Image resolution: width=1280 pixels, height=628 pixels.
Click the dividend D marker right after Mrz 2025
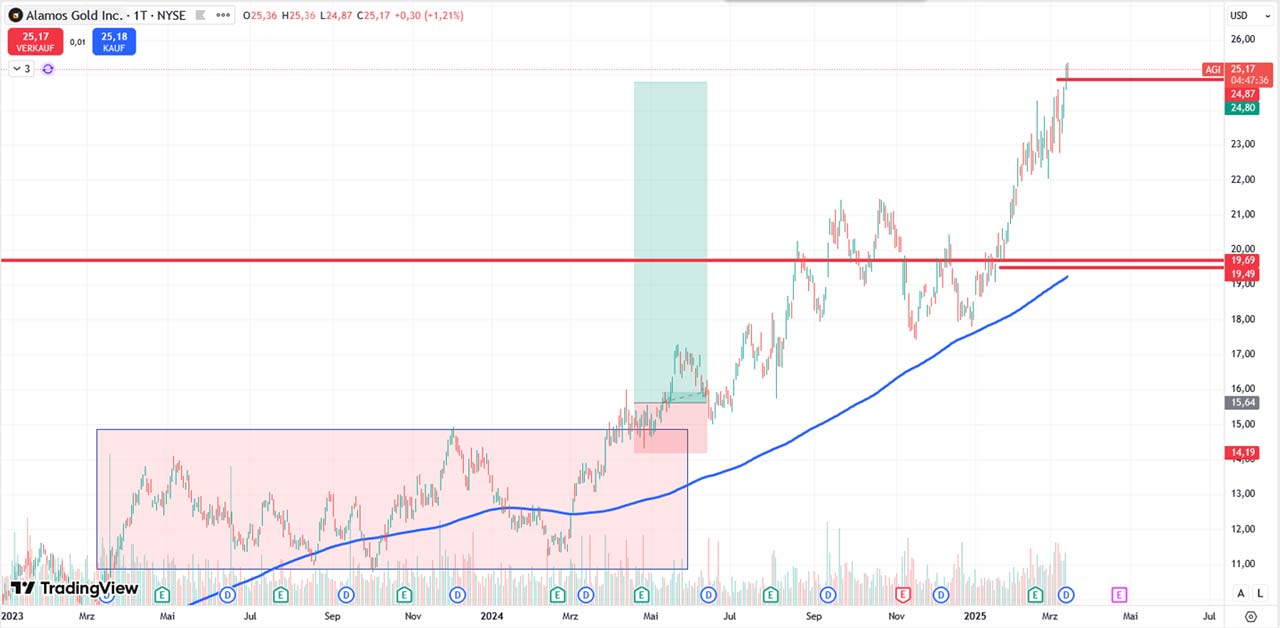click(x=1066, y=594)
